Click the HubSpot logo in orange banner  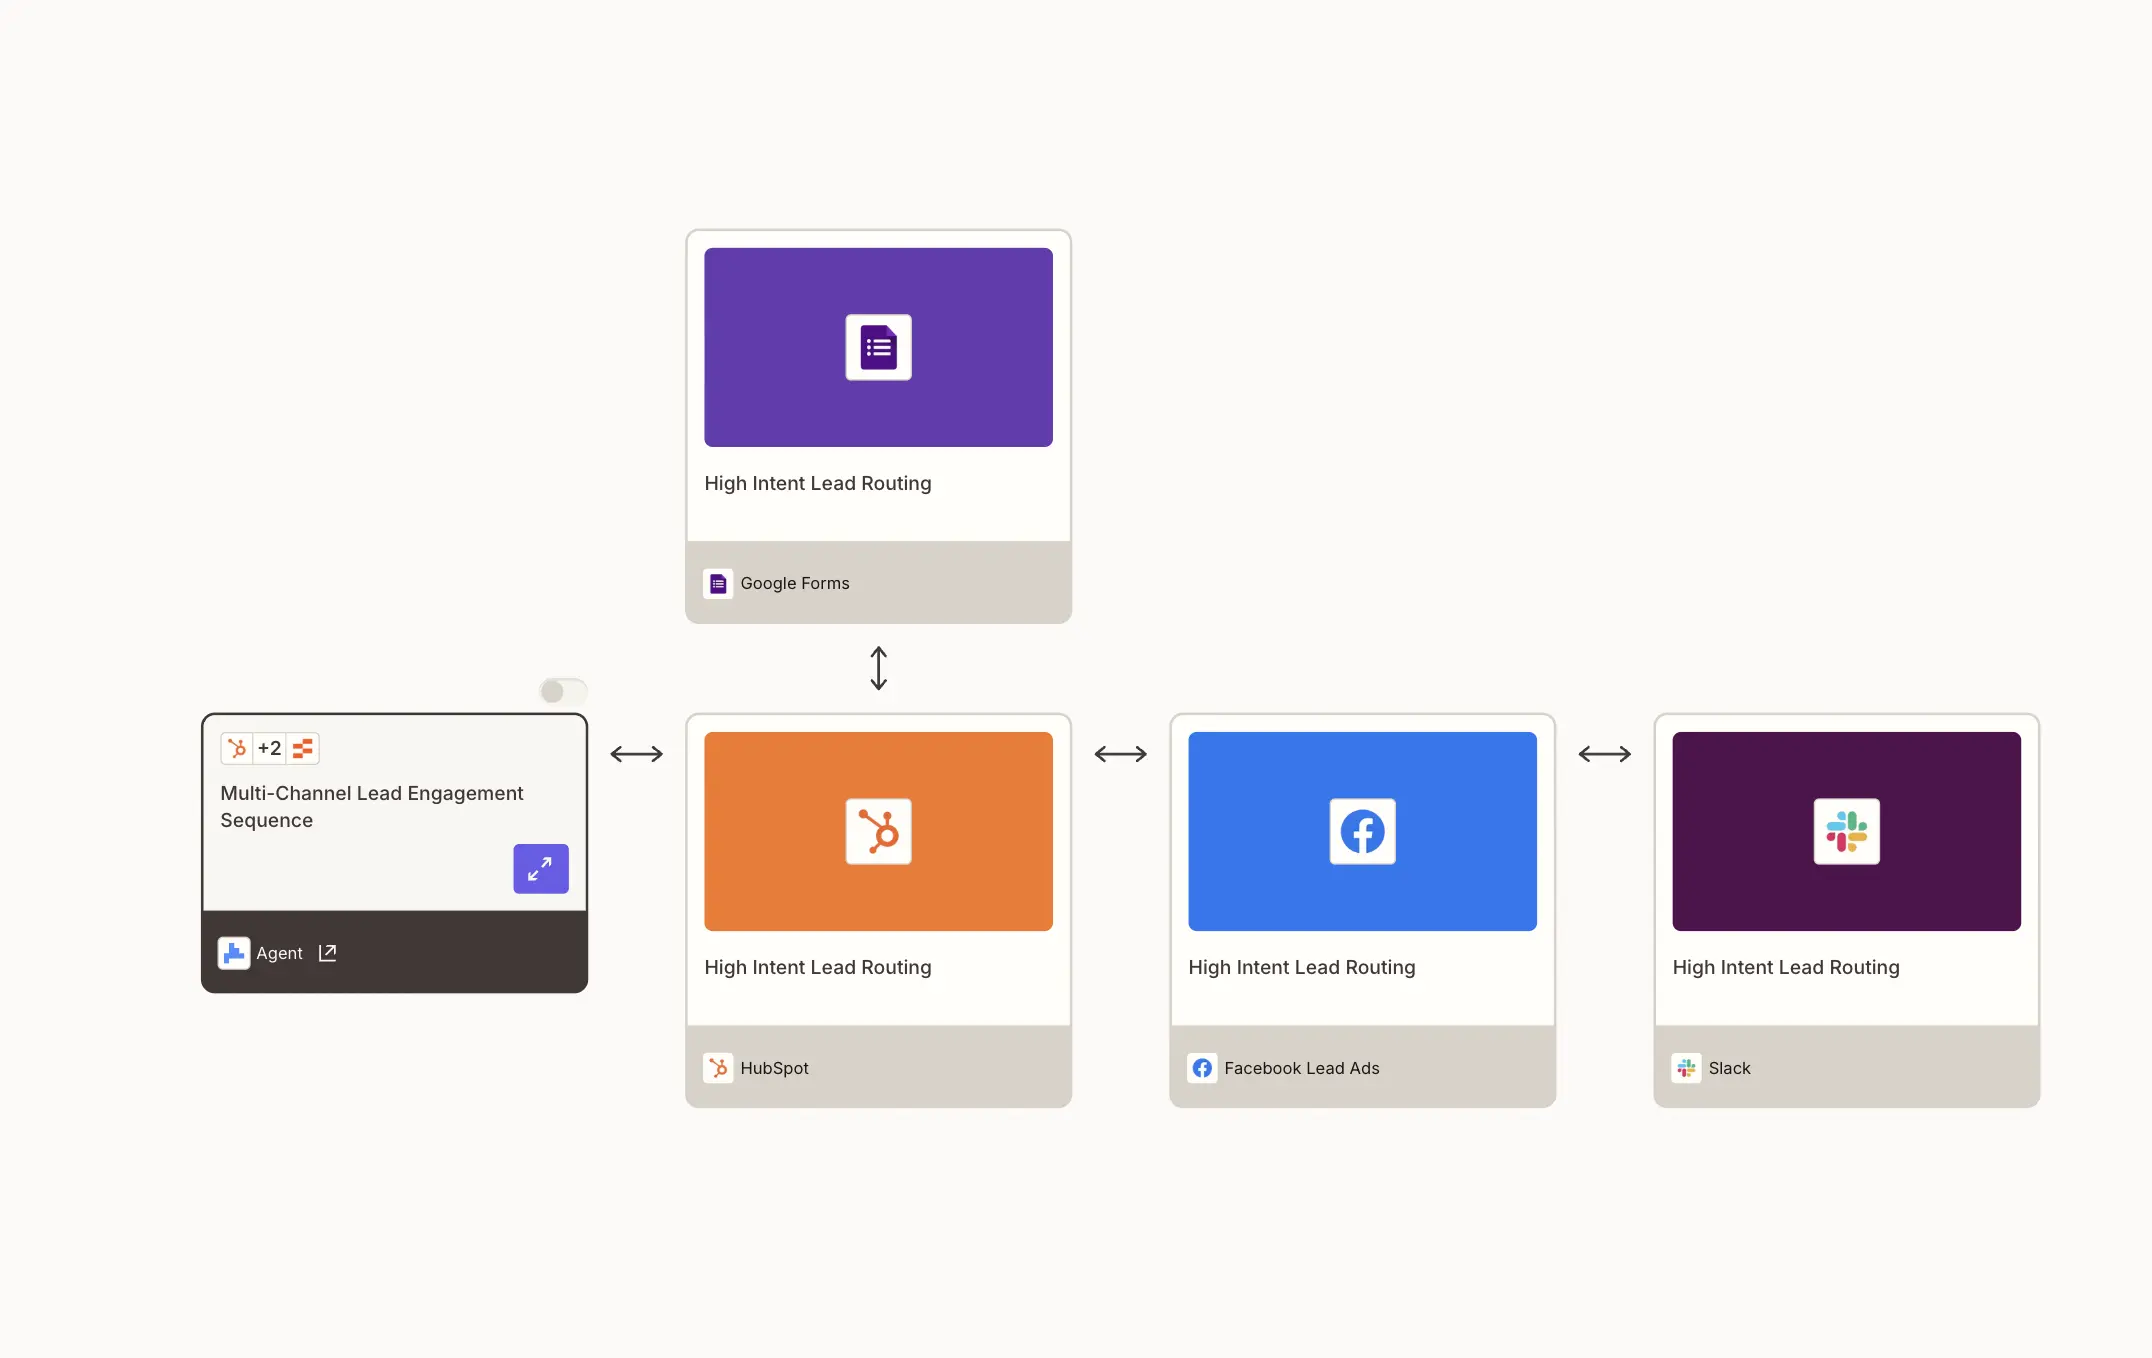(x=878, y=831)
